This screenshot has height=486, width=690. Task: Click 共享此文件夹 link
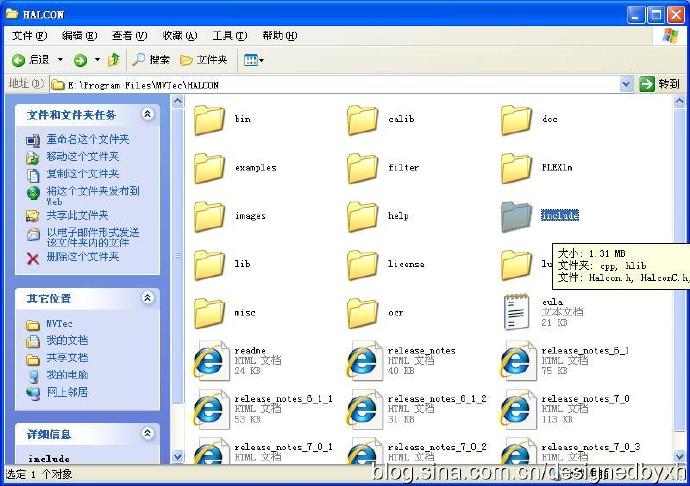[x=77, y=215]
